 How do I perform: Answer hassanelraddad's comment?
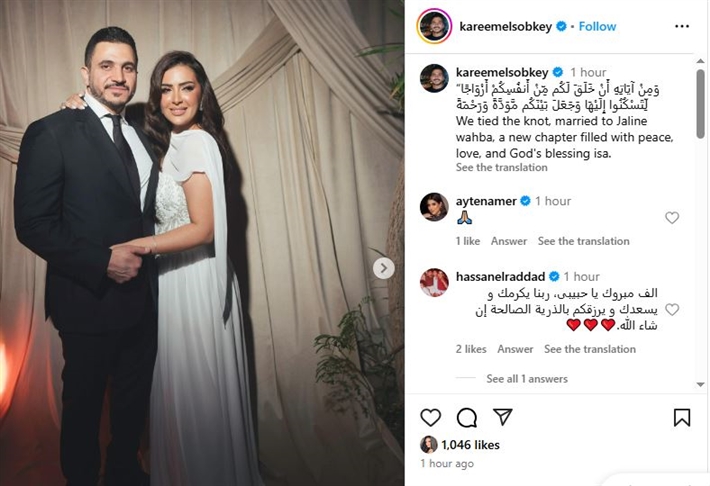coord(515,349)
